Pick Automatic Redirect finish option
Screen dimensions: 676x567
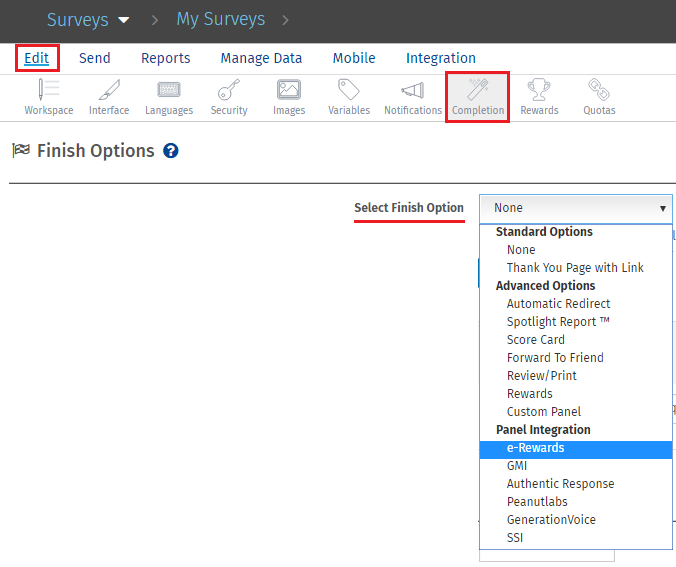[x=558, y=304]
